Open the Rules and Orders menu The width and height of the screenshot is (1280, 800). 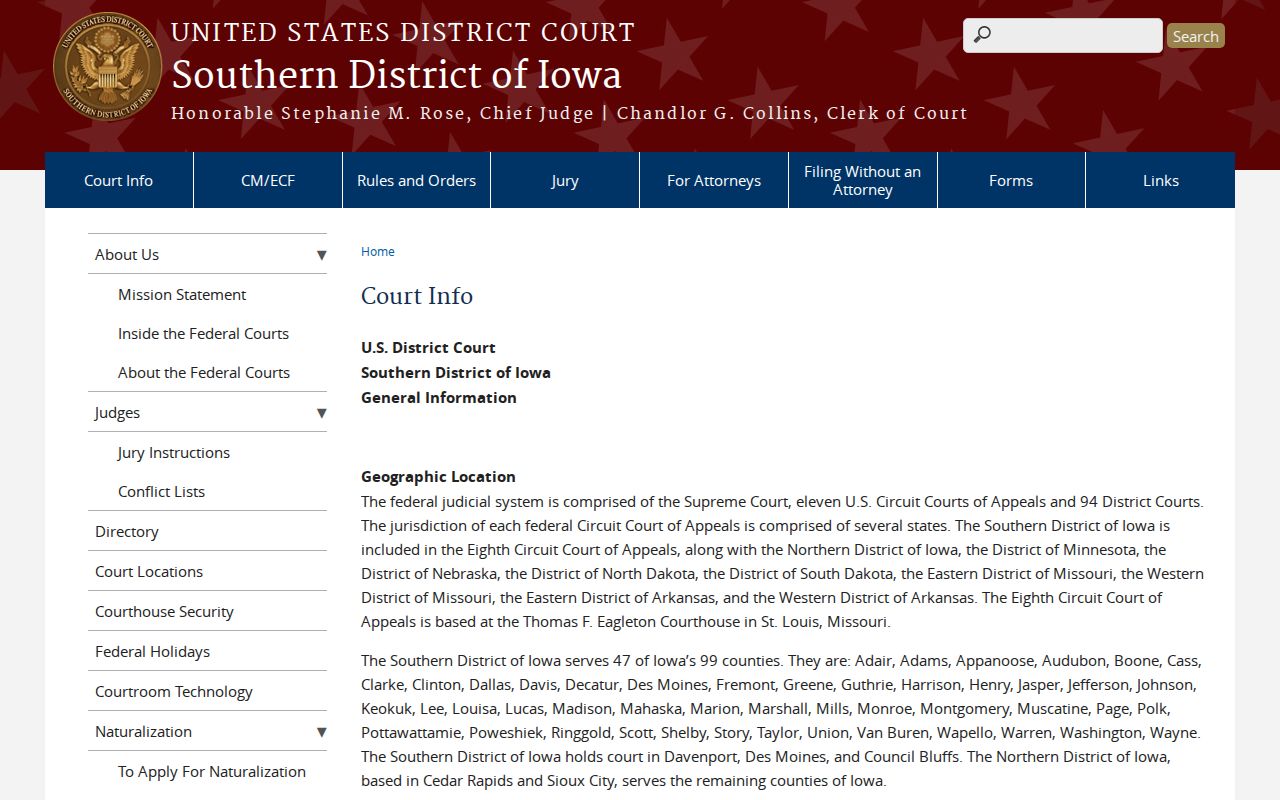[x=416, y=180]
